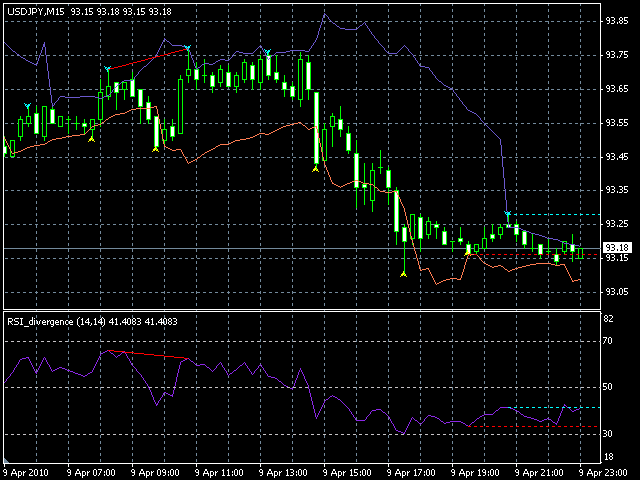Click the 9 Apr 2010 date label
Screen dimensions: 640x480
[26, 473]
